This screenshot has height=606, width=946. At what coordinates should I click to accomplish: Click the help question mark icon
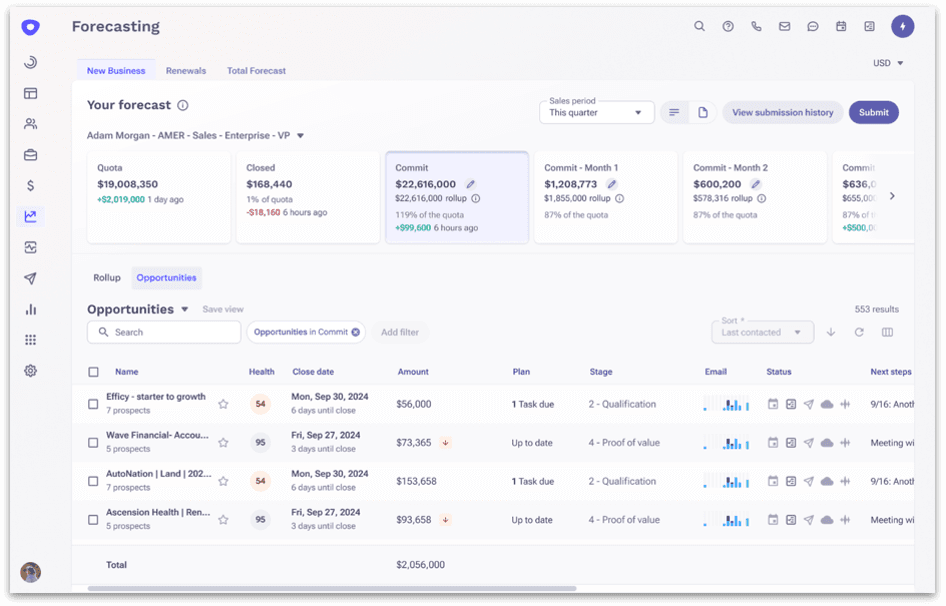728,27
